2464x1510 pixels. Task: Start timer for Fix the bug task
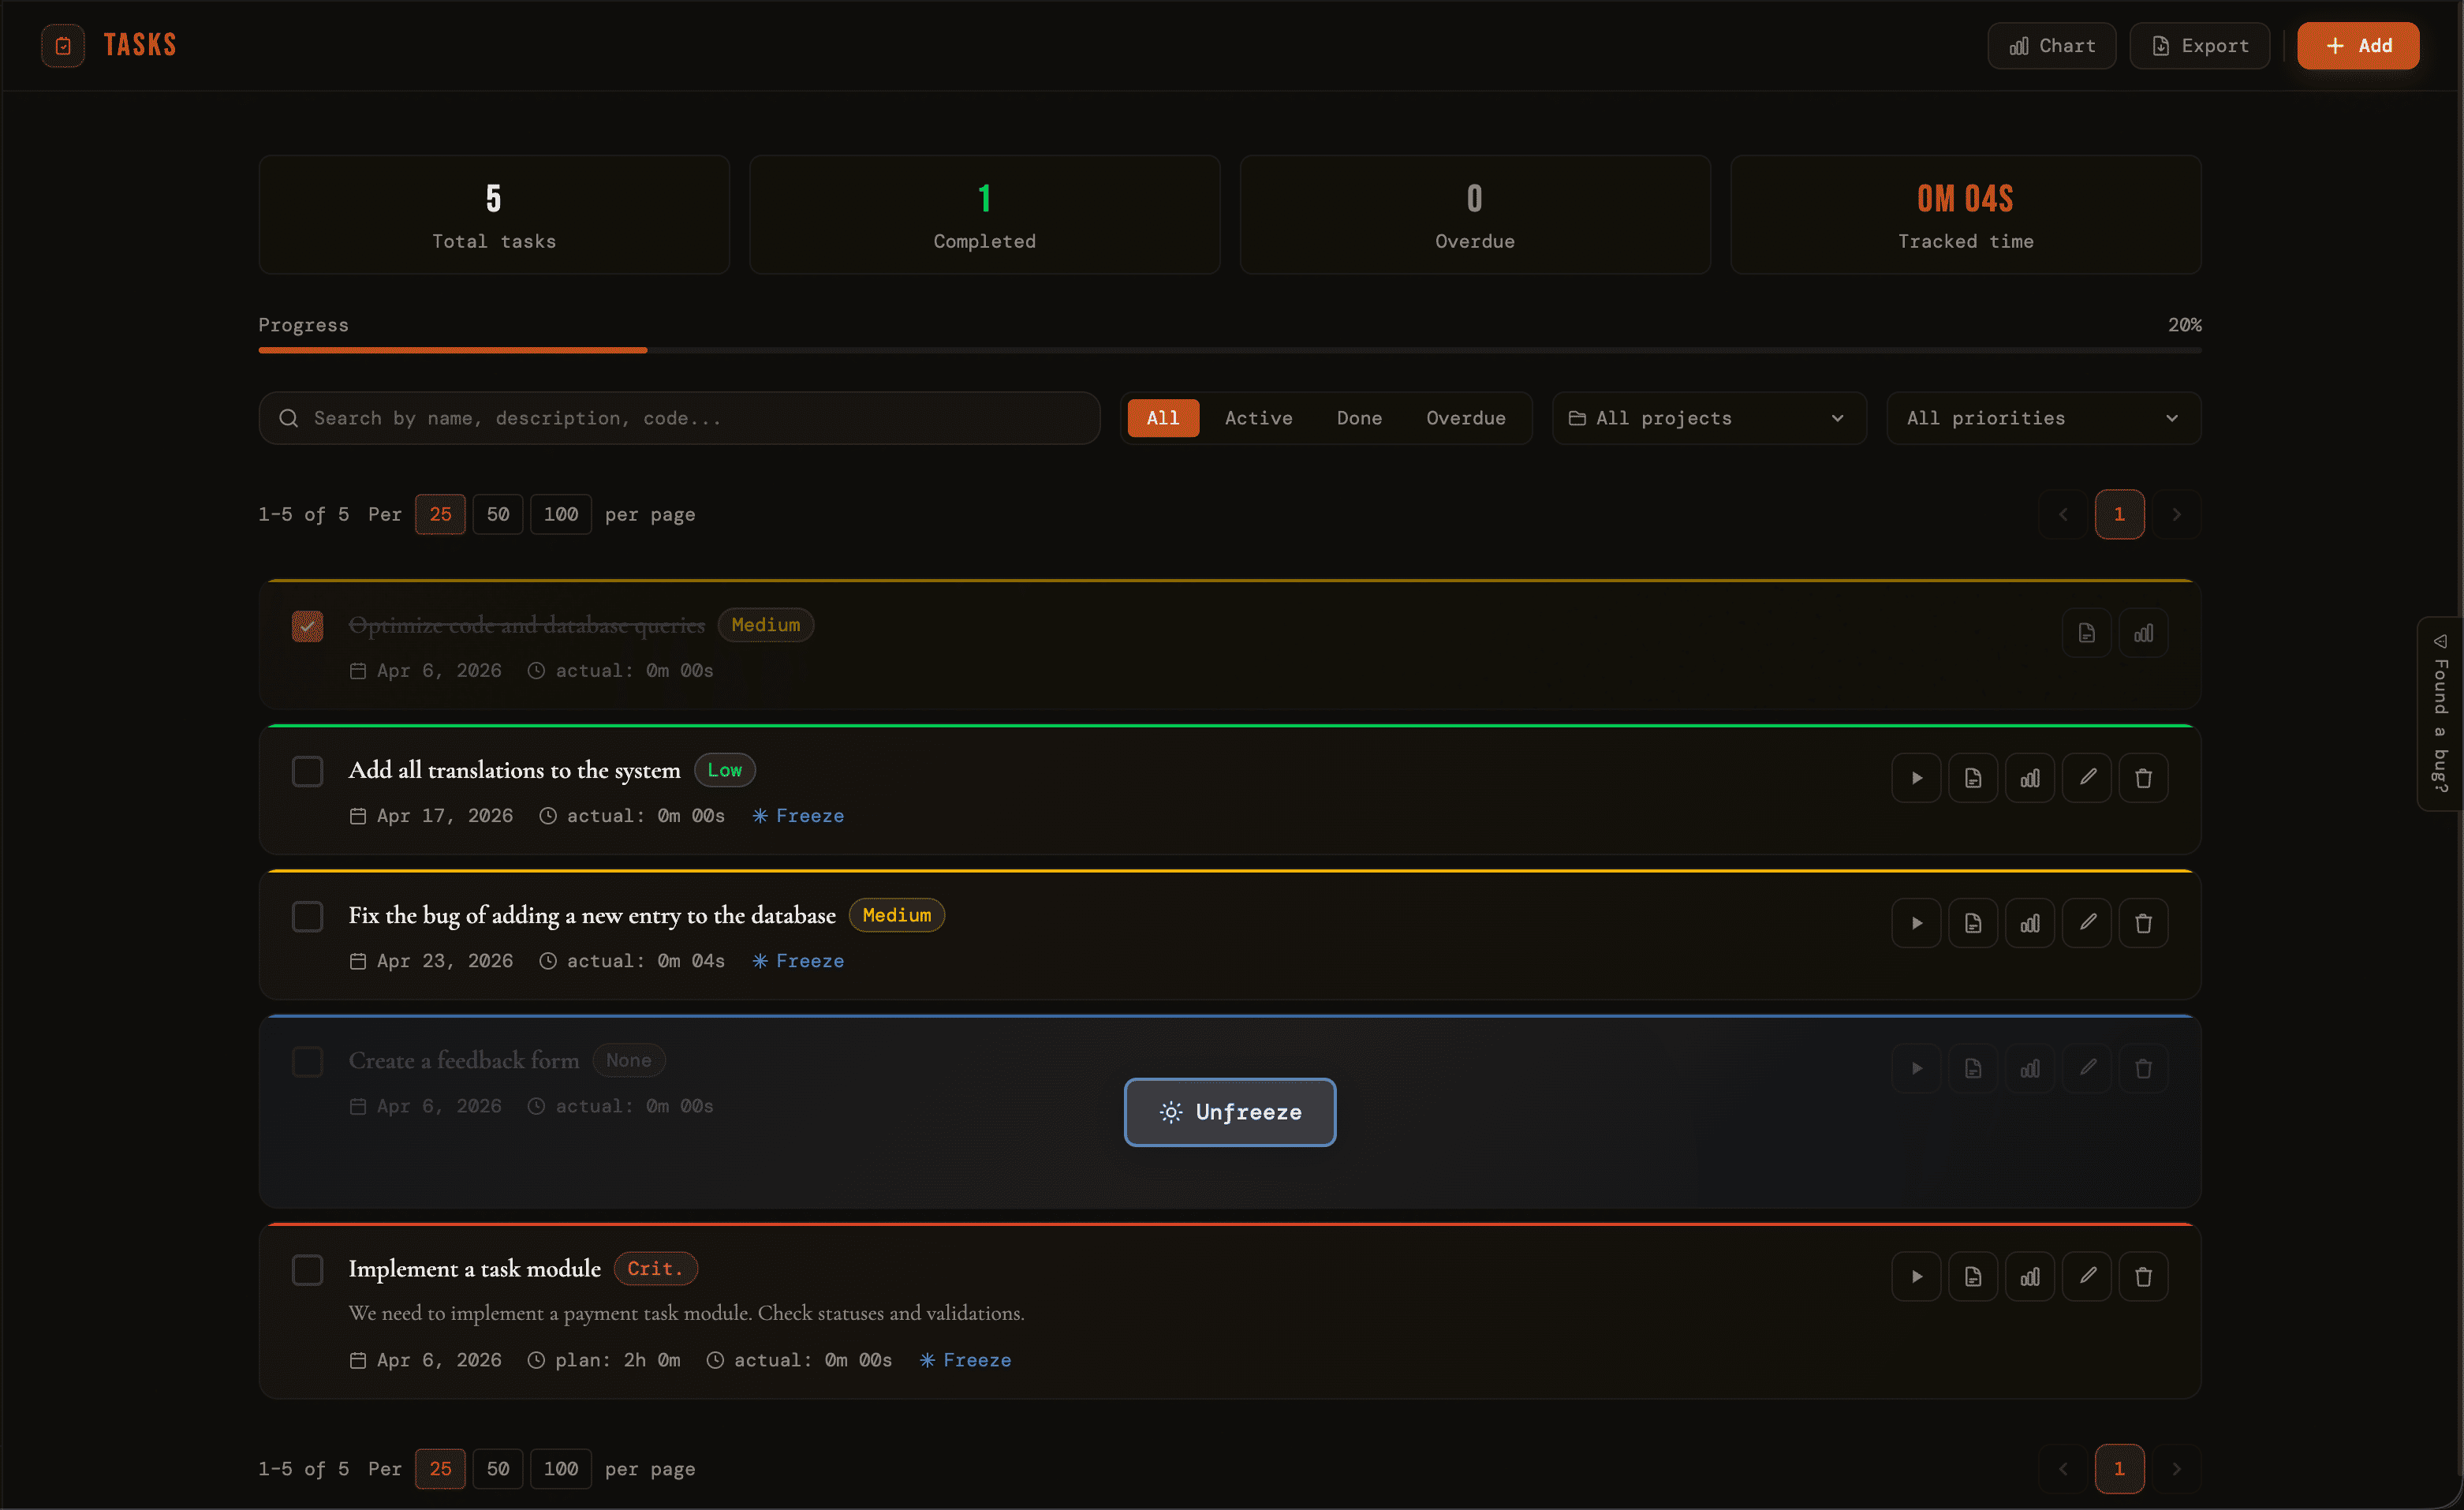(x=1916, y=923)
